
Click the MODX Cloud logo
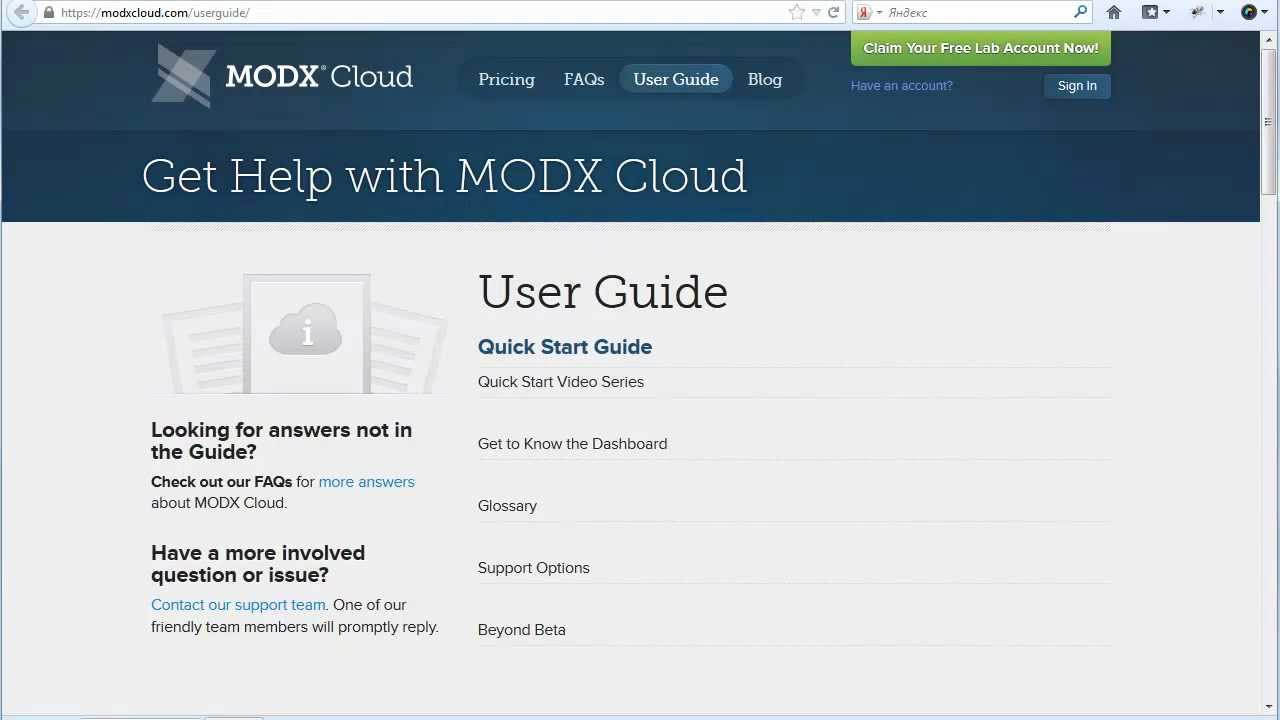click(282, 76)
